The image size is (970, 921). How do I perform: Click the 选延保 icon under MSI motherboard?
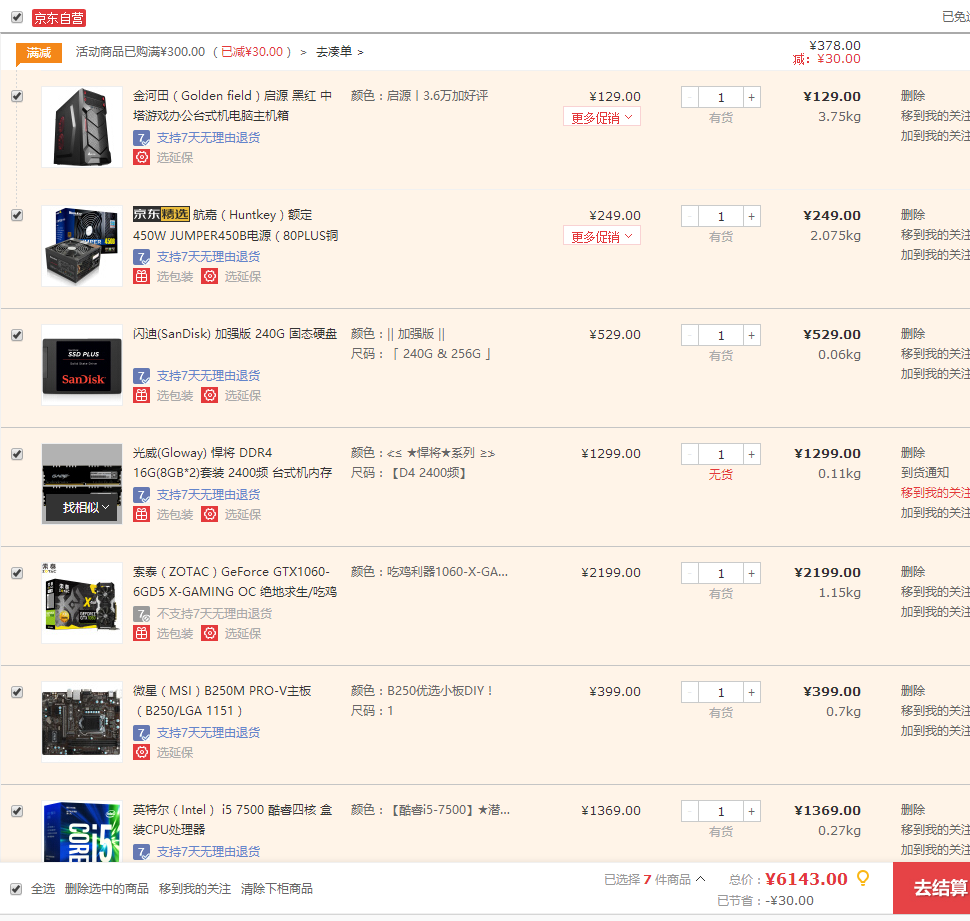pyautogui.click(x=142, y=752)
